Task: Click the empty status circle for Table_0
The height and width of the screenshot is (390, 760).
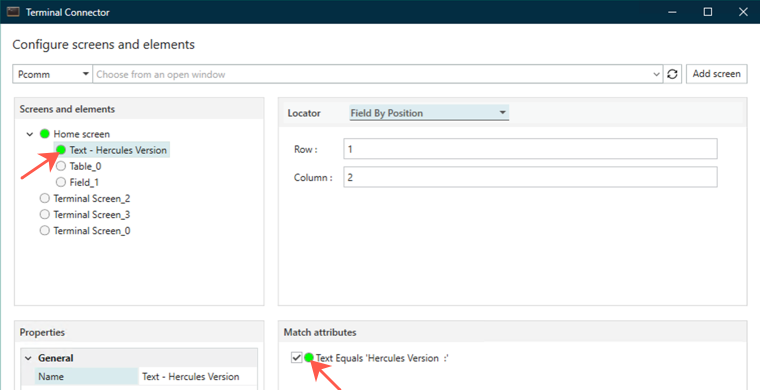Action: [x=61, y=166]
